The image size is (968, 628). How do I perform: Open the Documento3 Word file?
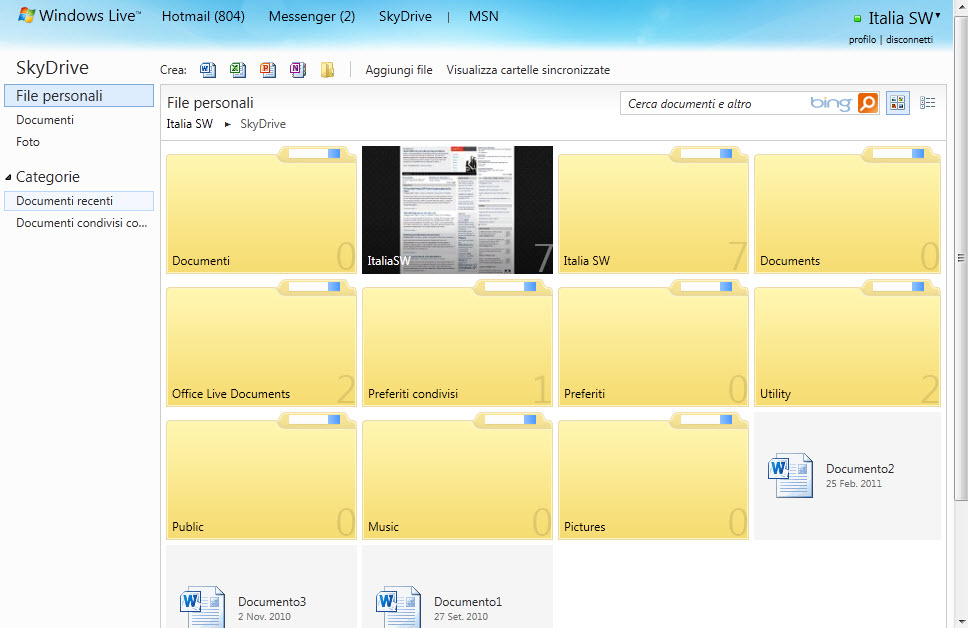point(262,588)
